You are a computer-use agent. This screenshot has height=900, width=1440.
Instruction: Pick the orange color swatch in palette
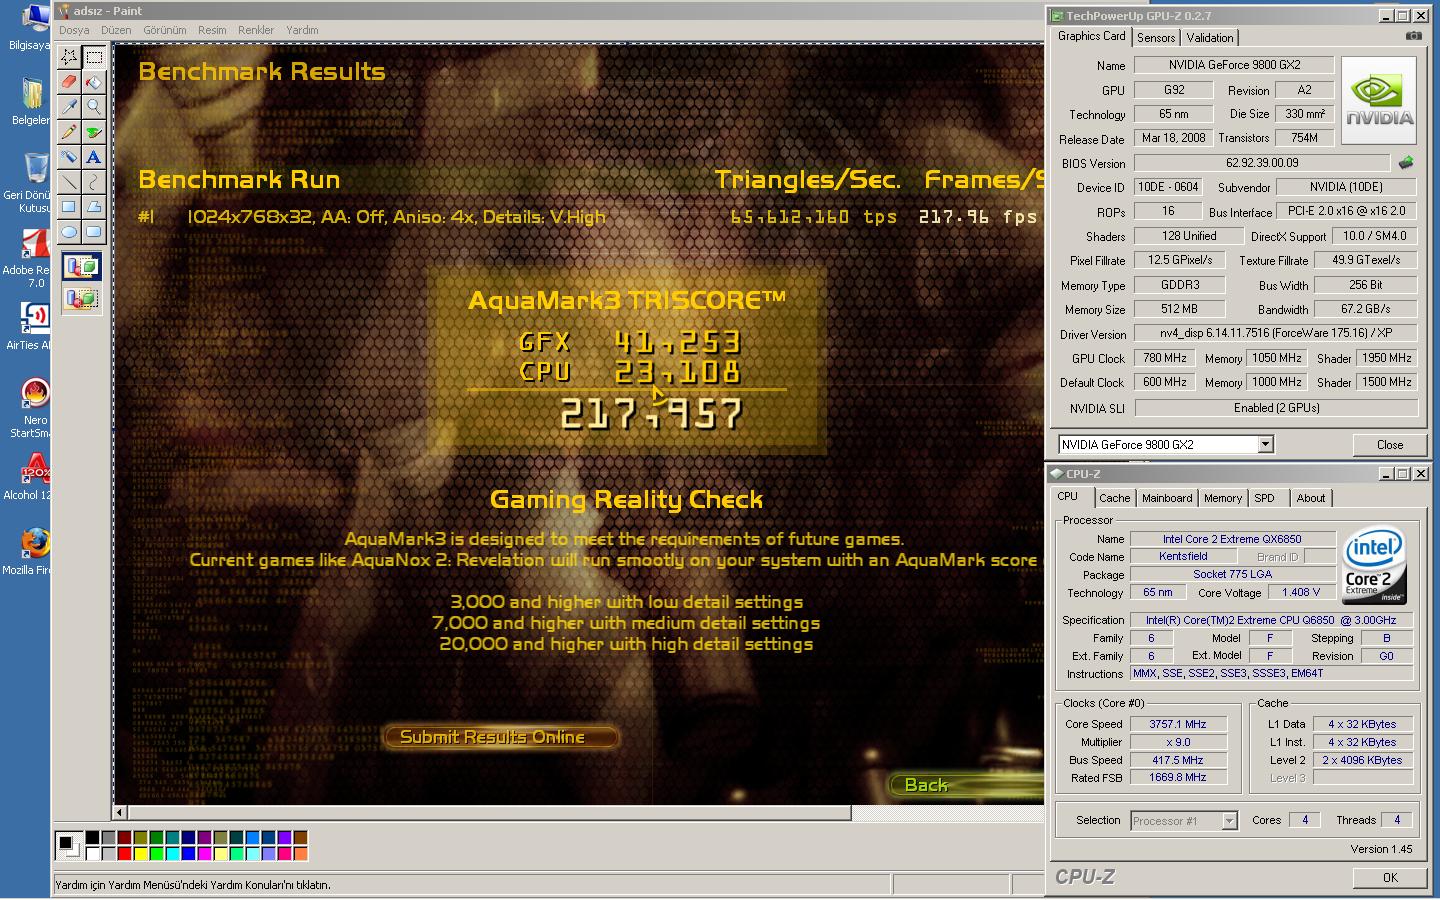(300, 854)
